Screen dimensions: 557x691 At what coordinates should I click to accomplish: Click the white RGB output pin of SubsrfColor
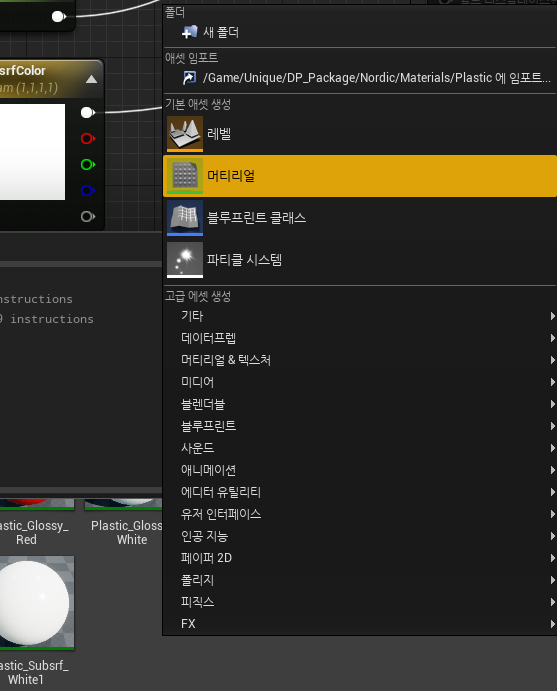[88, 113]
